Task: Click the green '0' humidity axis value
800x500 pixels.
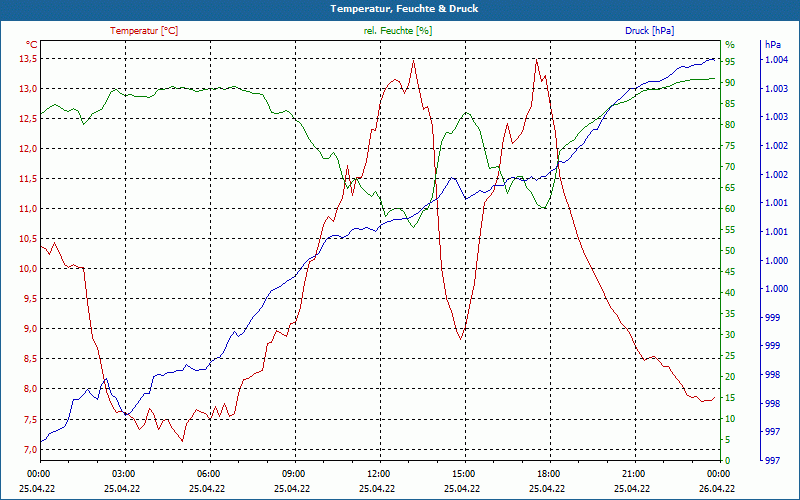Action: coord(728,461)
